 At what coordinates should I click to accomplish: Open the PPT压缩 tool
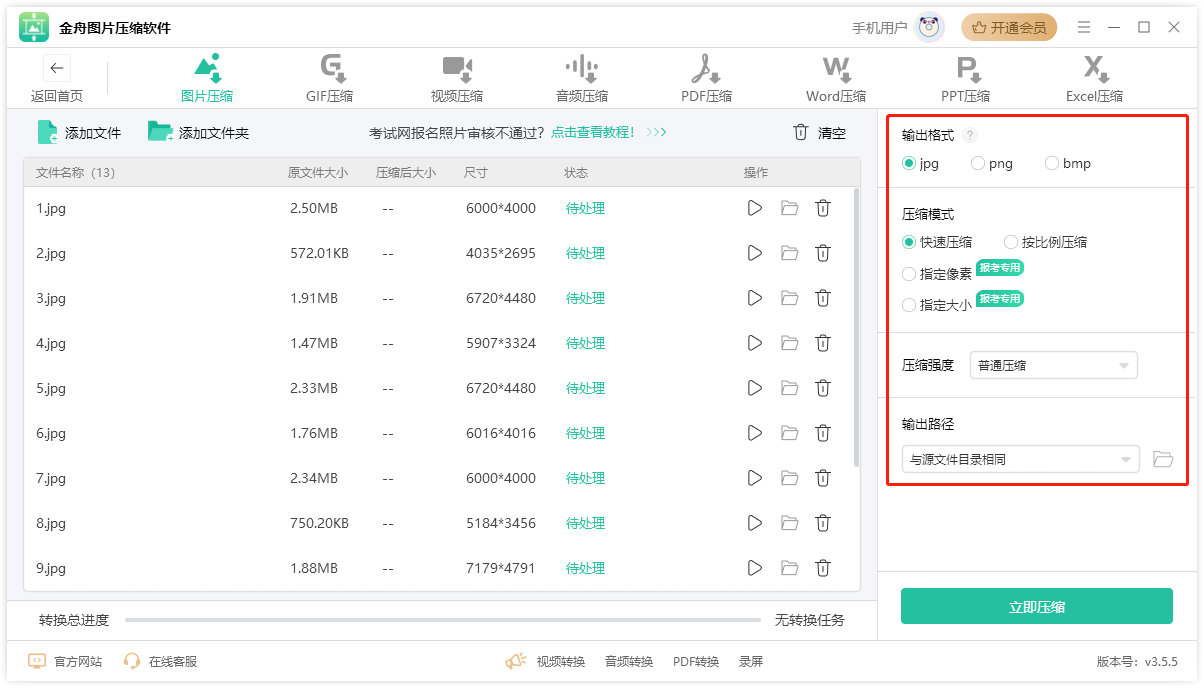pyautogui.click(x=964, y=77)
